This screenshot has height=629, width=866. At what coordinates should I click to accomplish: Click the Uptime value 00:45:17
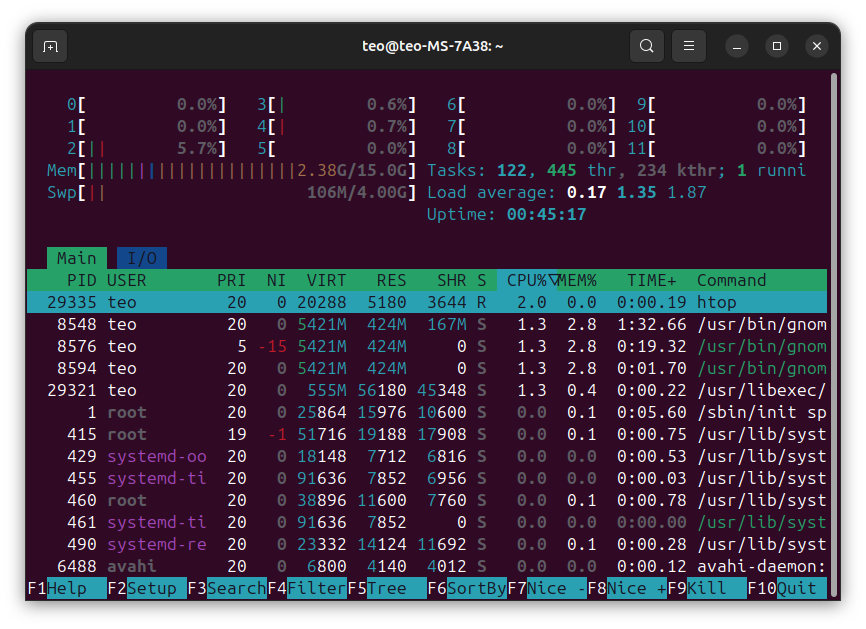click(x=547, y=214)
